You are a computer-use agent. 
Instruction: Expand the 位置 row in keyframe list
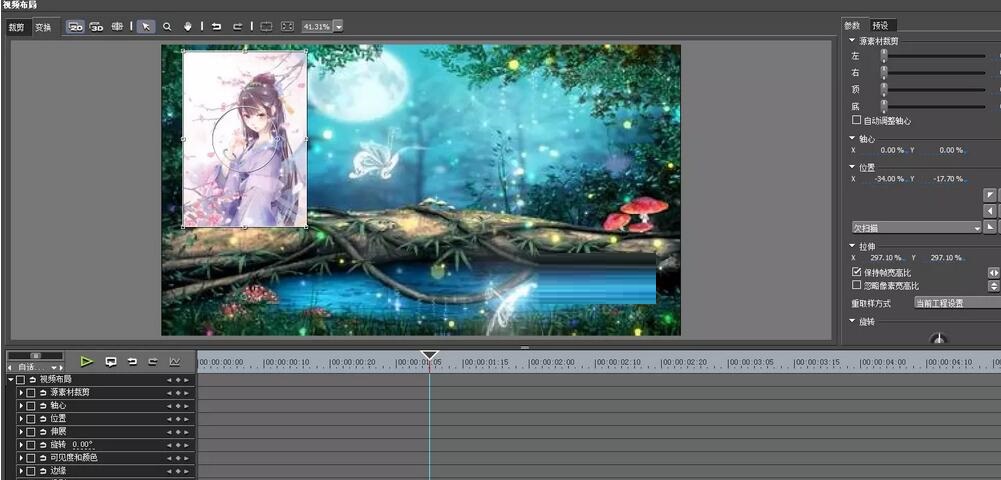coord(20,419)
